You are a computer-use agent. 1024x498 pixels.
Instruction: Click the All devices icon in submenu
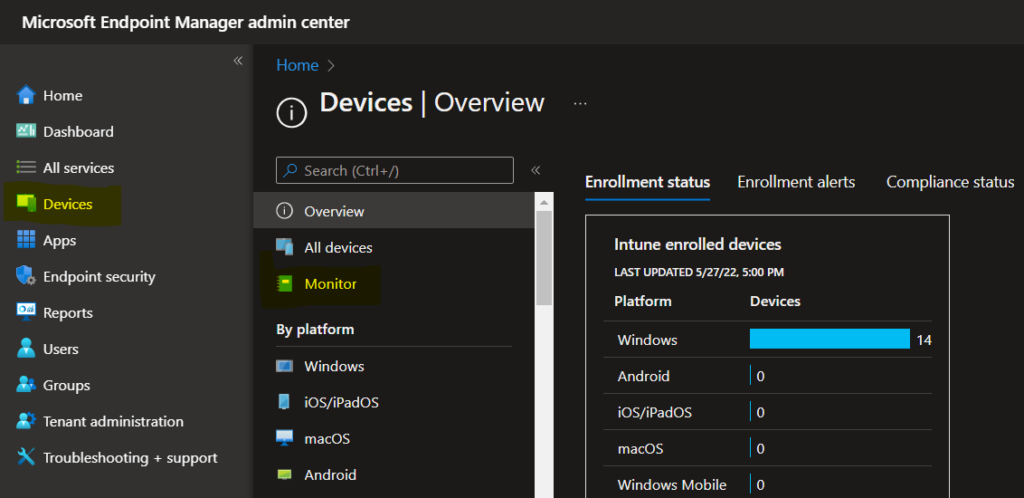point(284,247)
